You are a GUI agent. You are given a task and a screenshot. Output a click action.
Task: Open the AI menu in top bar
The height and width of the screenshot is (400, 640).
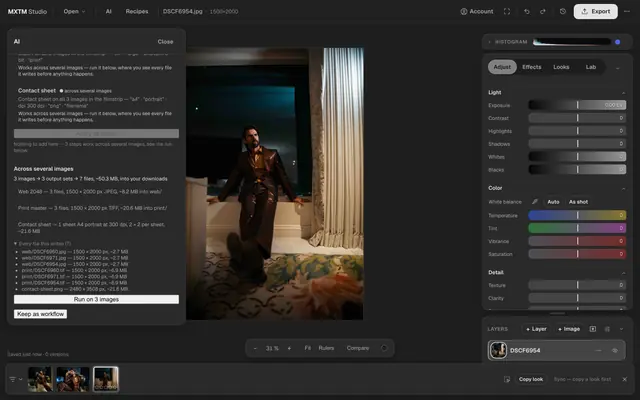(x=109, y=11)
